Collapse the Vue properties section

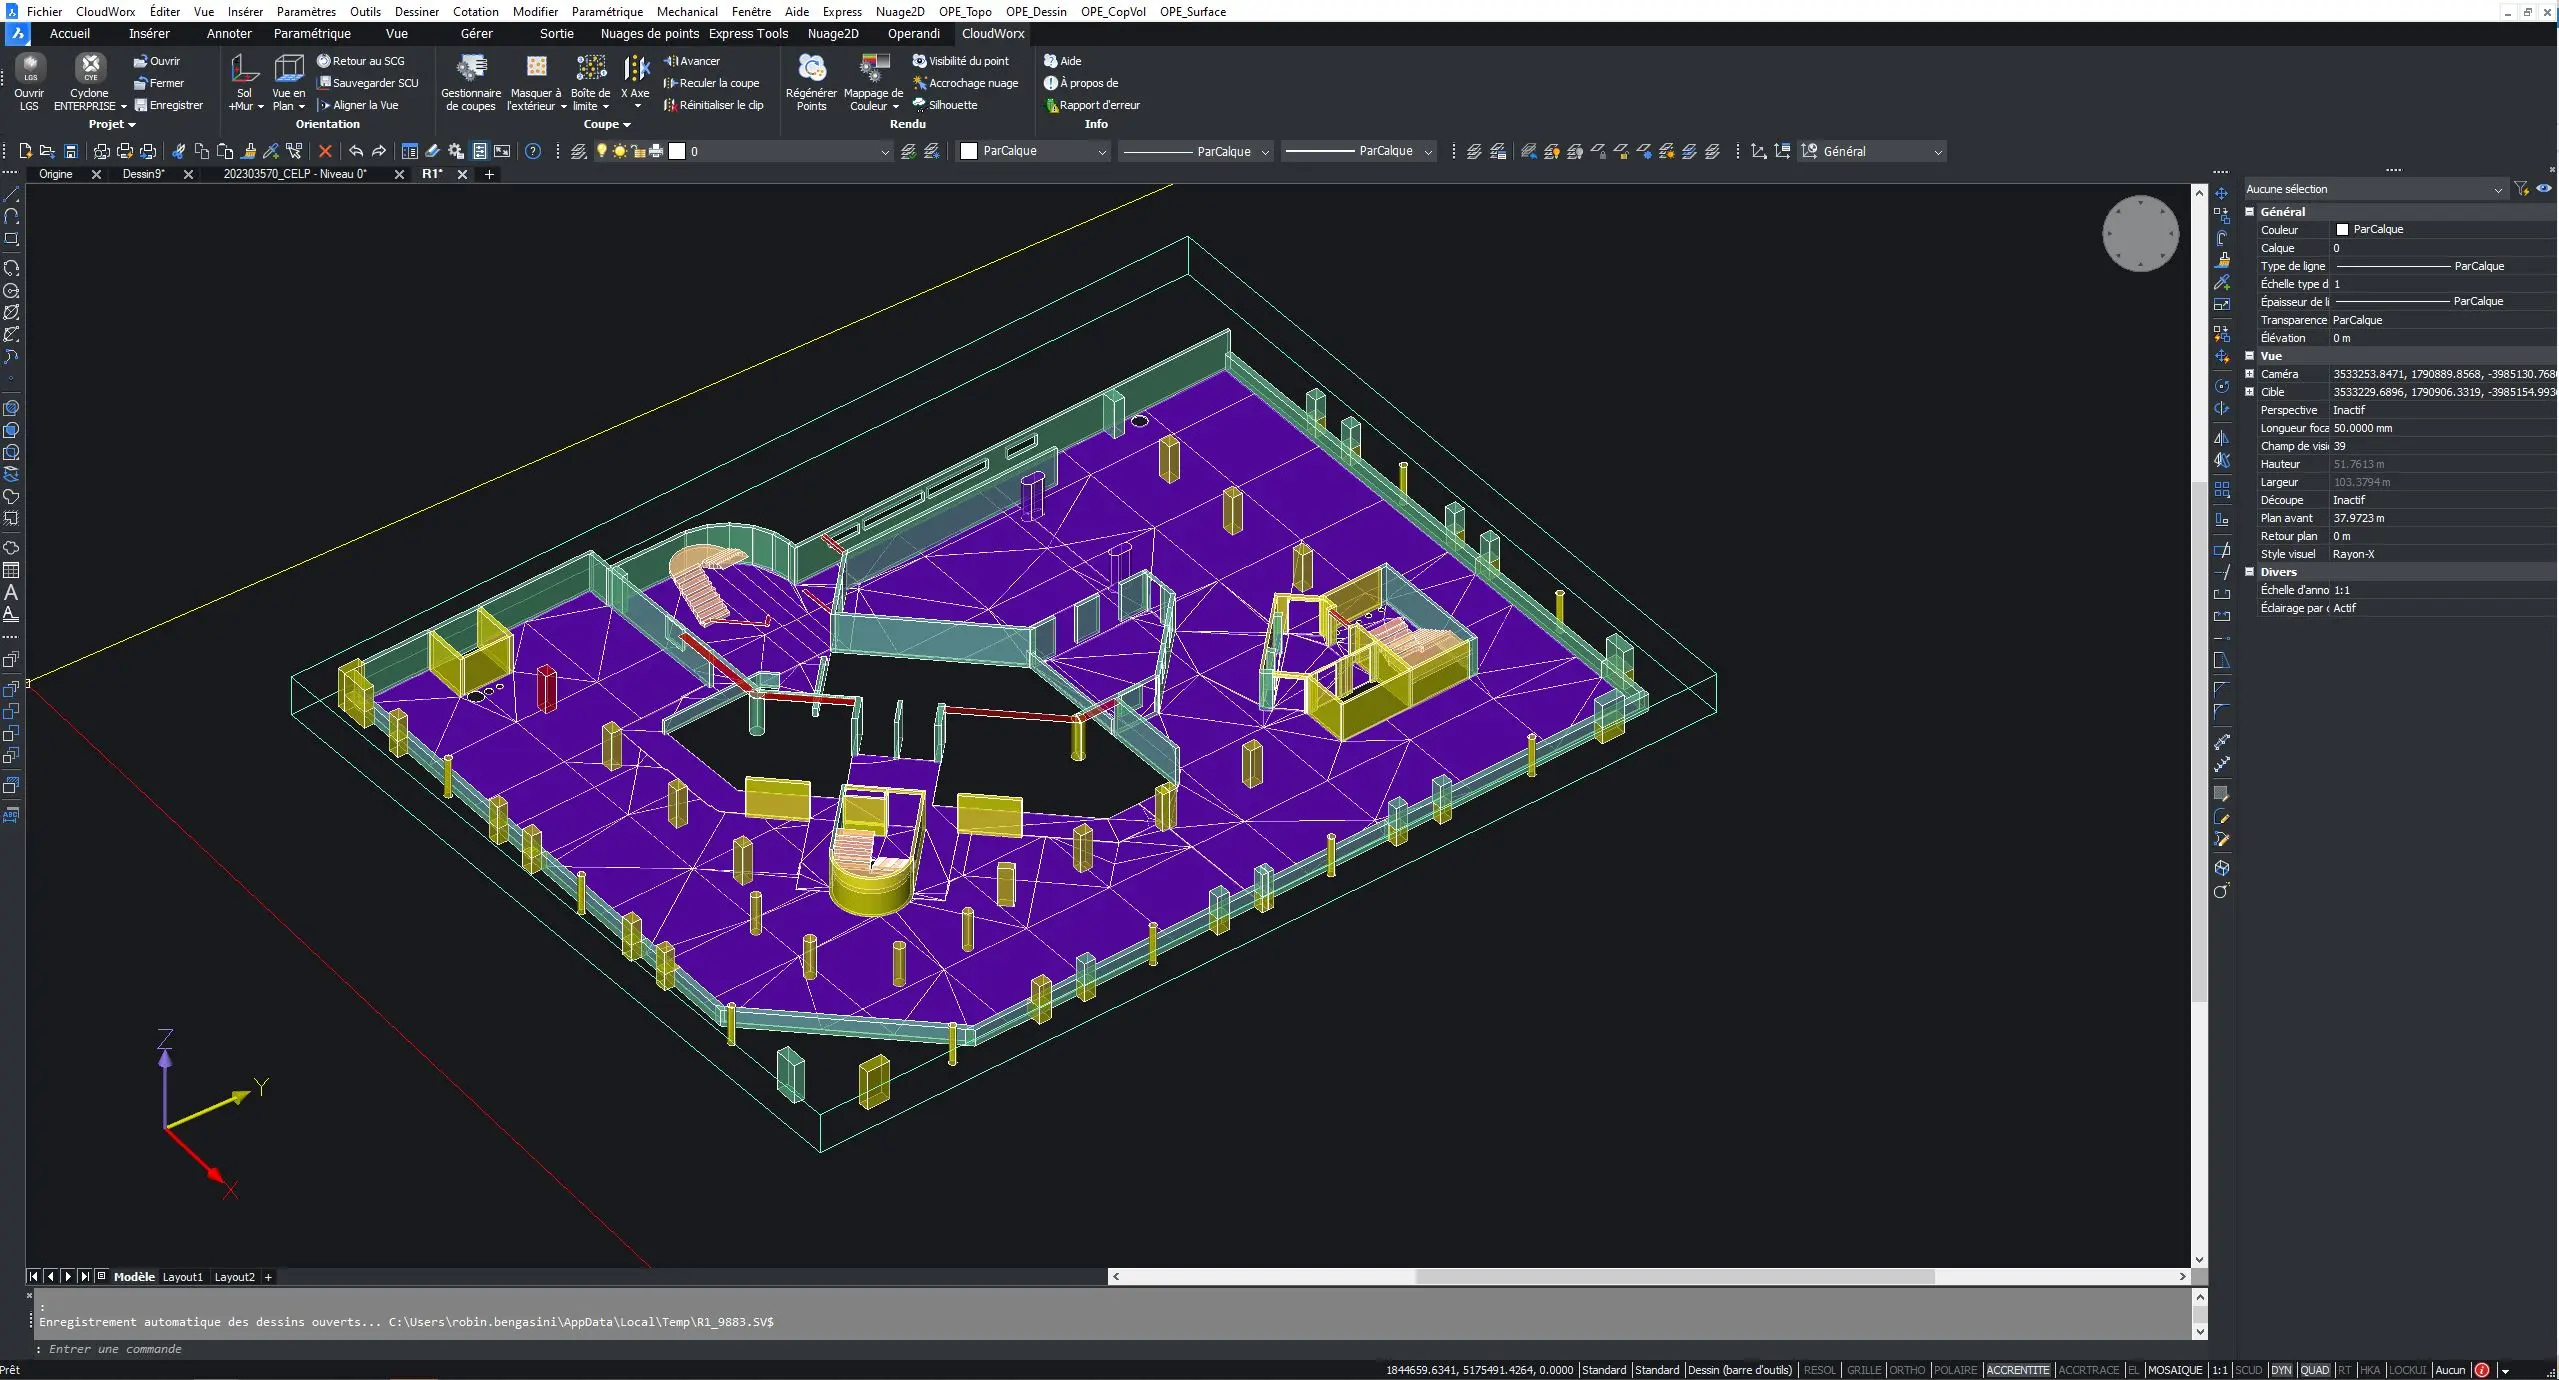point(2250,356)
